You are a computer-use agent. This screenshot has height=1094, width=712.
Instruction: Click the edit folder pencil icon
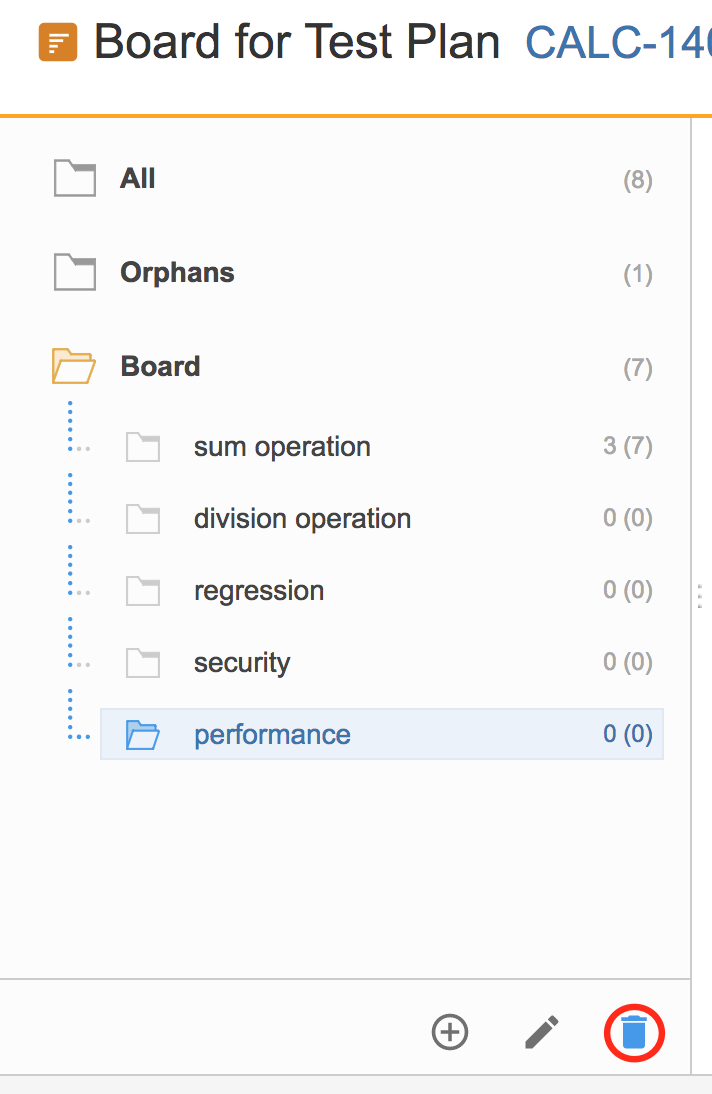click(x=542, y=1032)
